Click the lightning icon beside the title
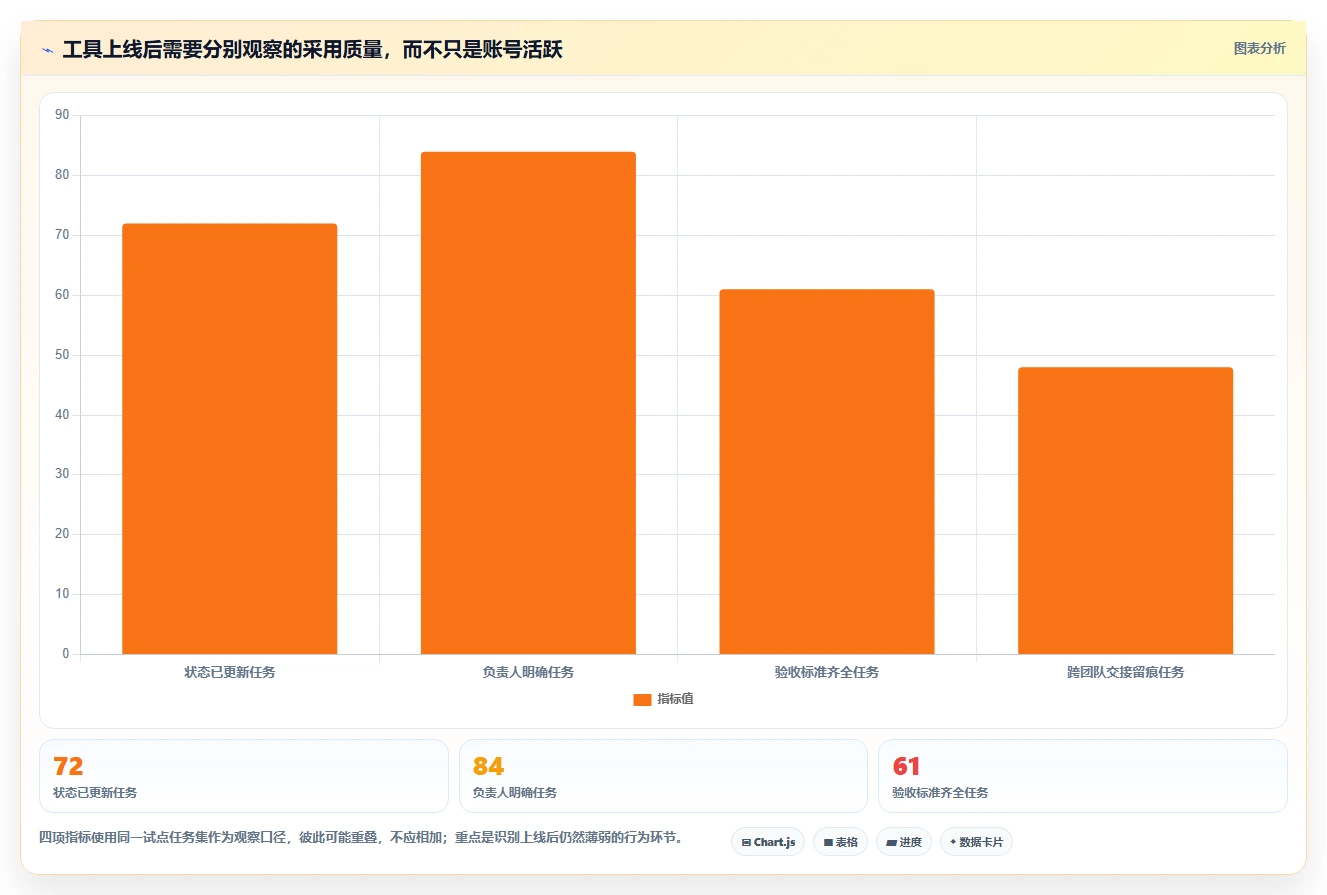 point(47,50)
